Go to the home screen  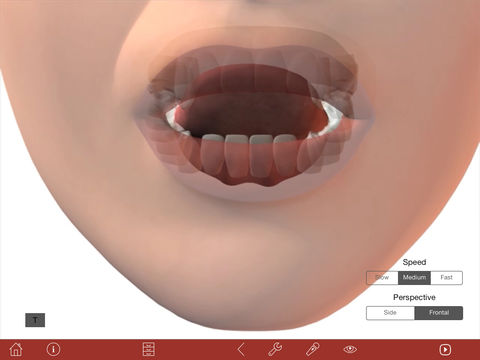(16, 349)
